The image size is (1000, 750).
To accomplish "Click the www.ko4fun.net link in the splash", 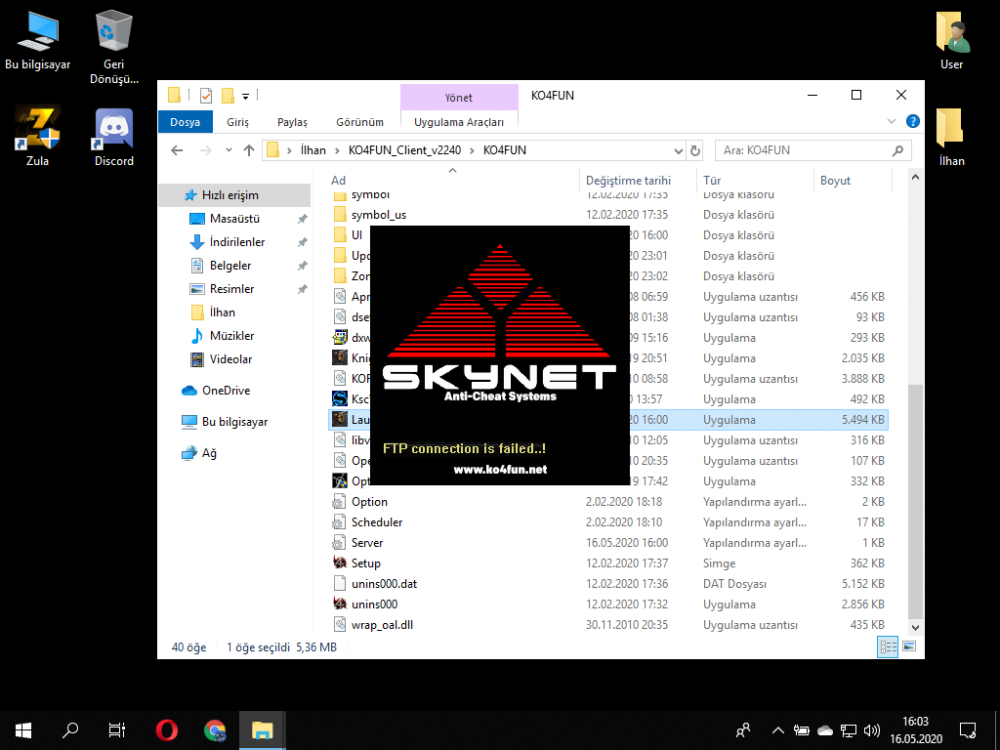I will 500,469.
